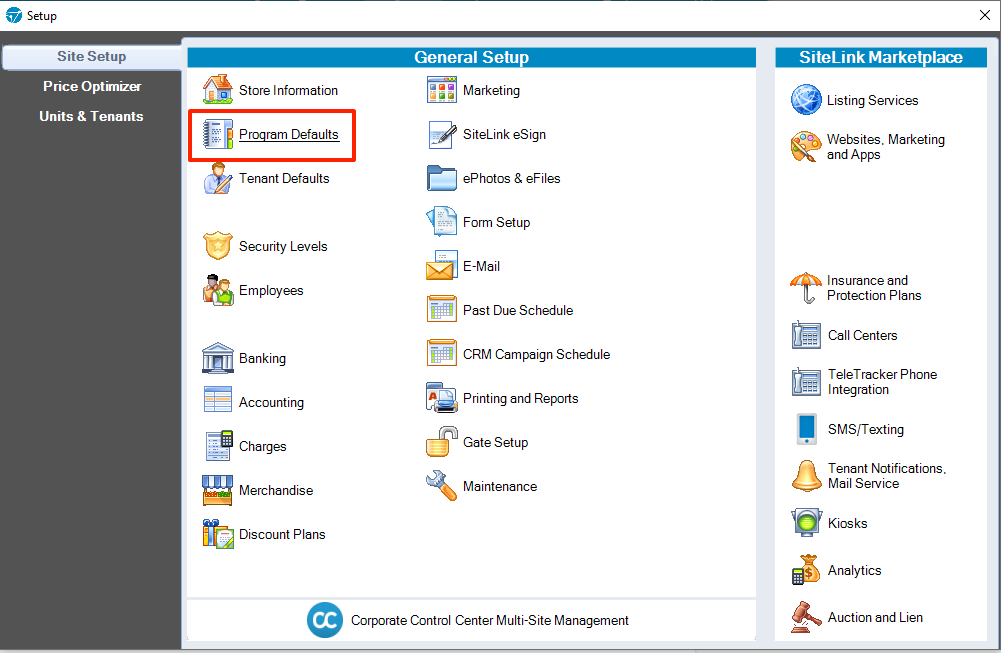This screenshot has width=1001, height=653.
Task: Select the Gate Setup padlock icon
Action: pyautogui.click(x=442, y=442)
